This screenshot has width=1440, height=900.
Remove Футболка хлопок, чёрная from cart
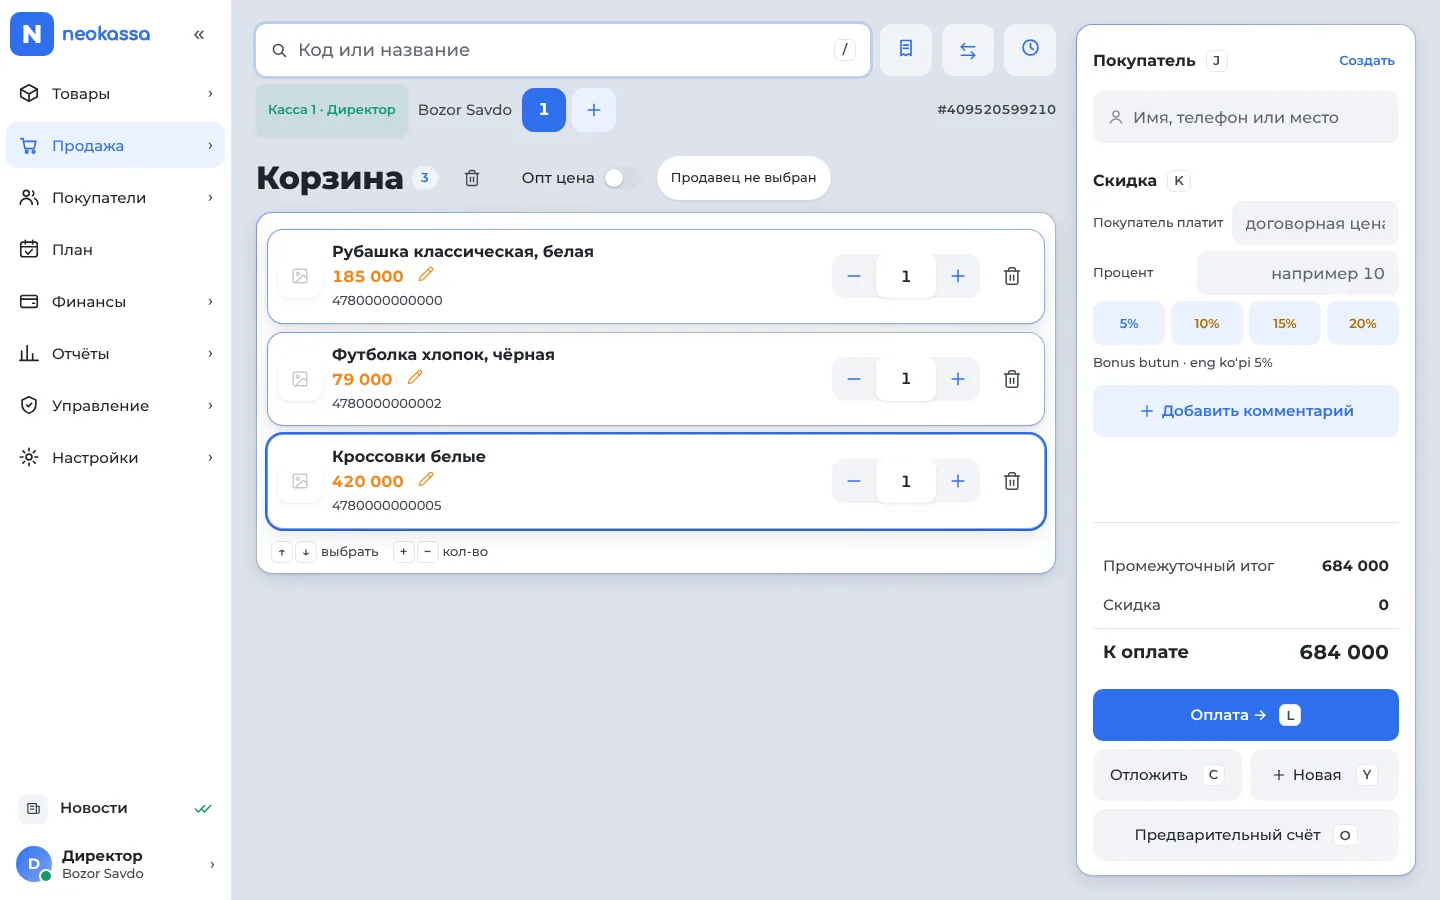(x=1012, y=379)
